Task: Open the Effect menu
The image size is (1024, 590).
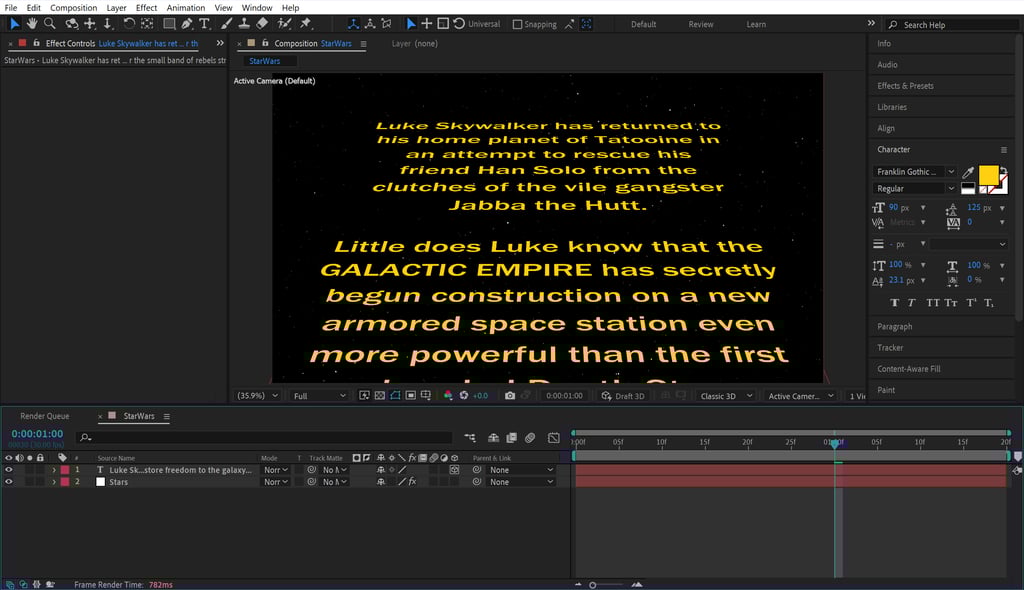Action: (x=146, y=8)
